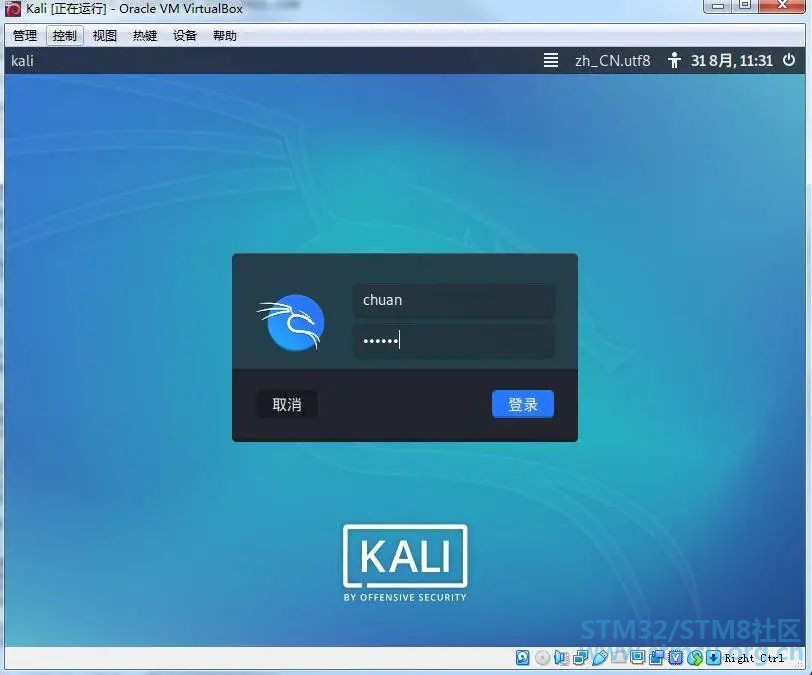Image resolution: width=812 pixels, height=675 pixels.
Task: Open the 视图 menu
Action: coord(105,35)
